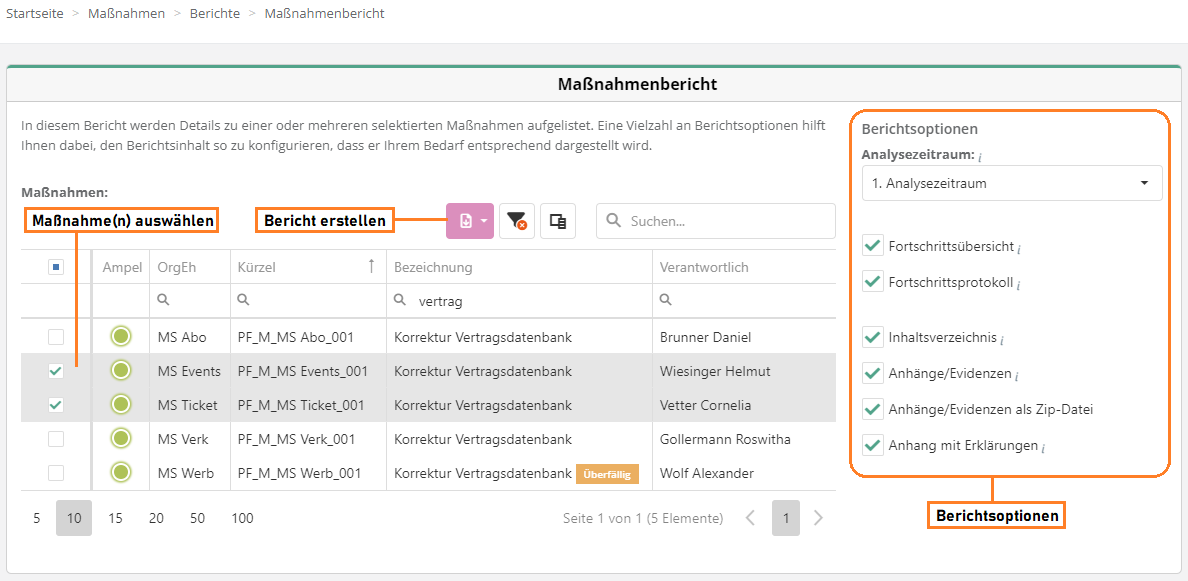Go to Berichte in the breadcrumb
Viewport: 1188px width, 581px height.
pos(214,14)
